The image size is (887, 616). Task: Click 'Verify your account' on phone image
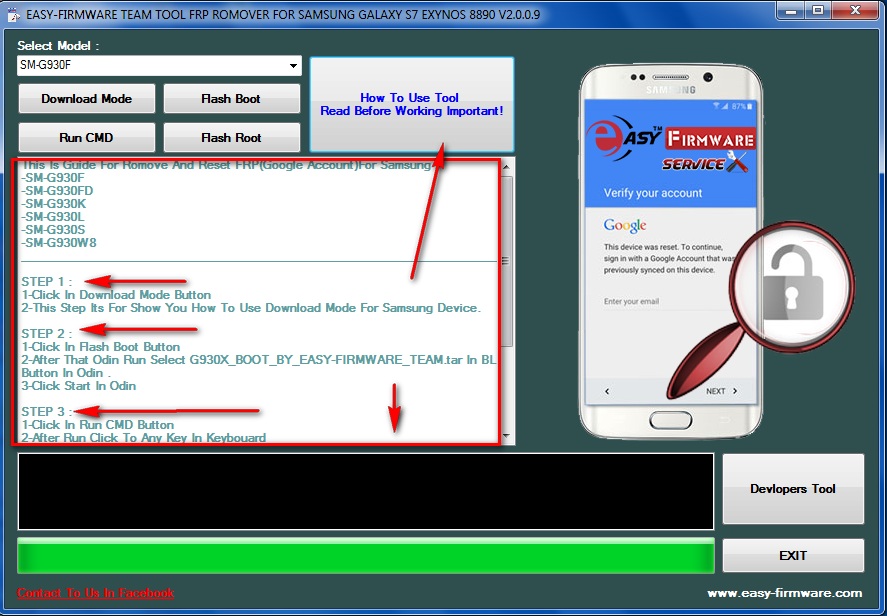652,193
